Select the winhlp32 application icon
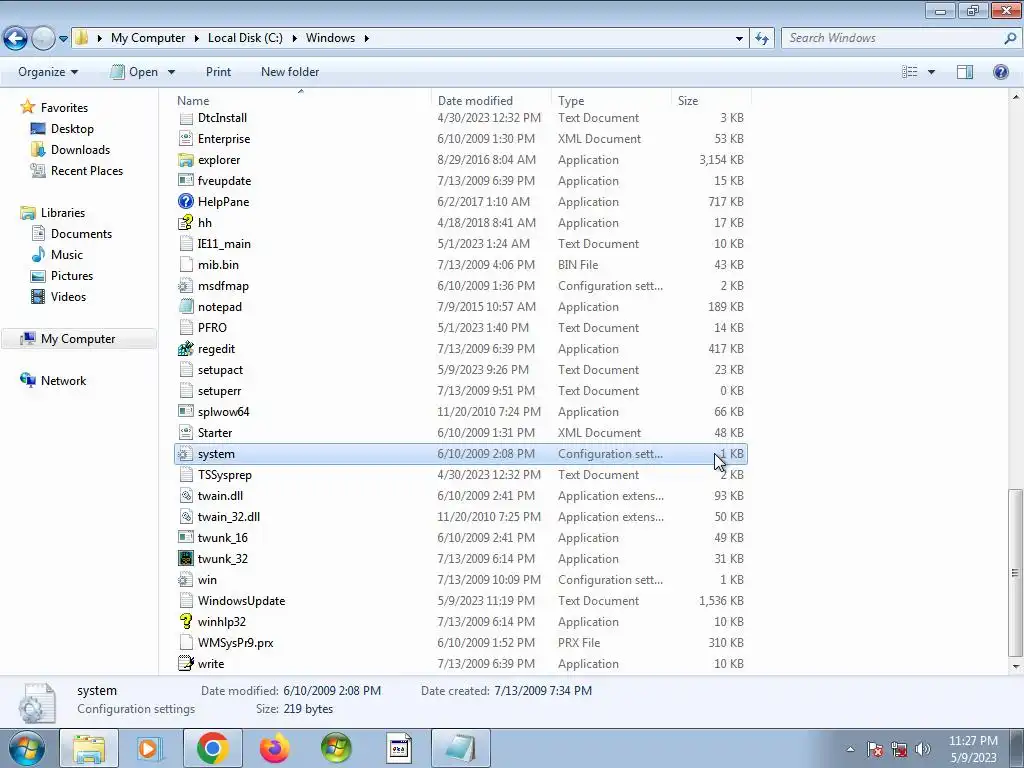This screenshot has width=1024, height=768. pyautogui.click(x=186, y=622)
